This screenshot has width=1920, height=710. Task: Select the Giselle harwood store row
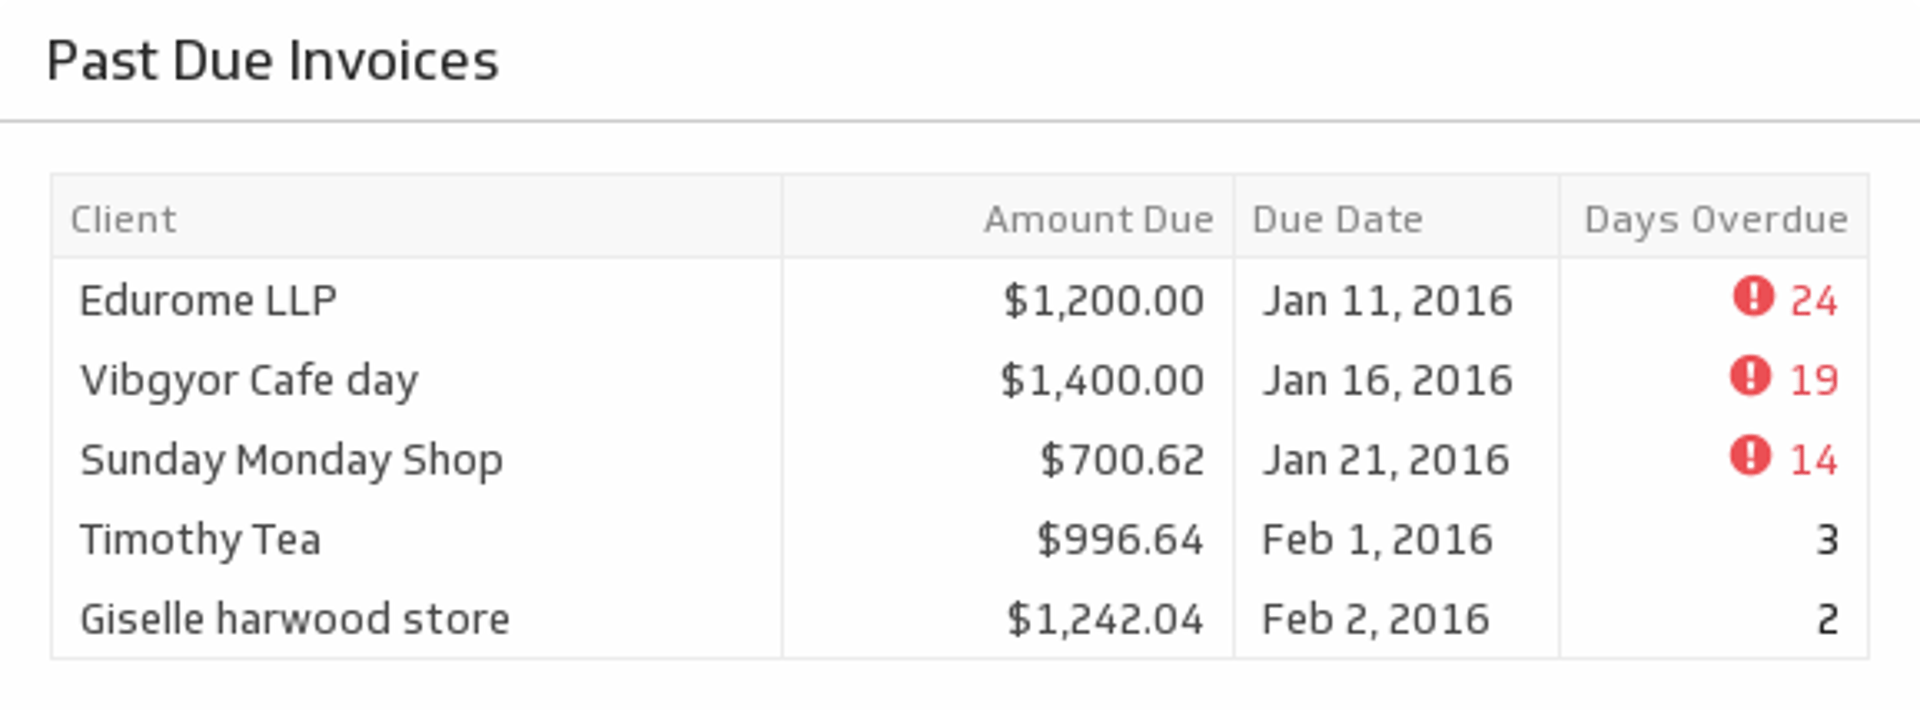tap(295, 619)
